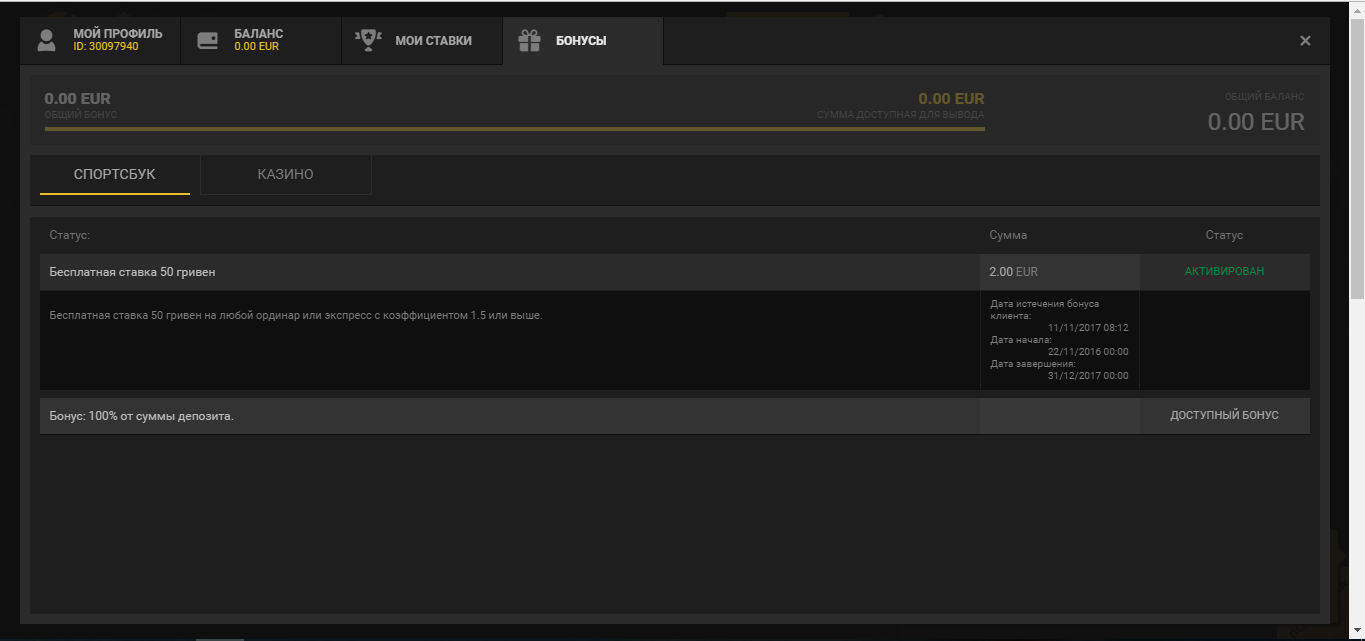Select the Бесплатная ставка 50 гривен row
The image size is (1365, 641).
click(x=400, y=271)
